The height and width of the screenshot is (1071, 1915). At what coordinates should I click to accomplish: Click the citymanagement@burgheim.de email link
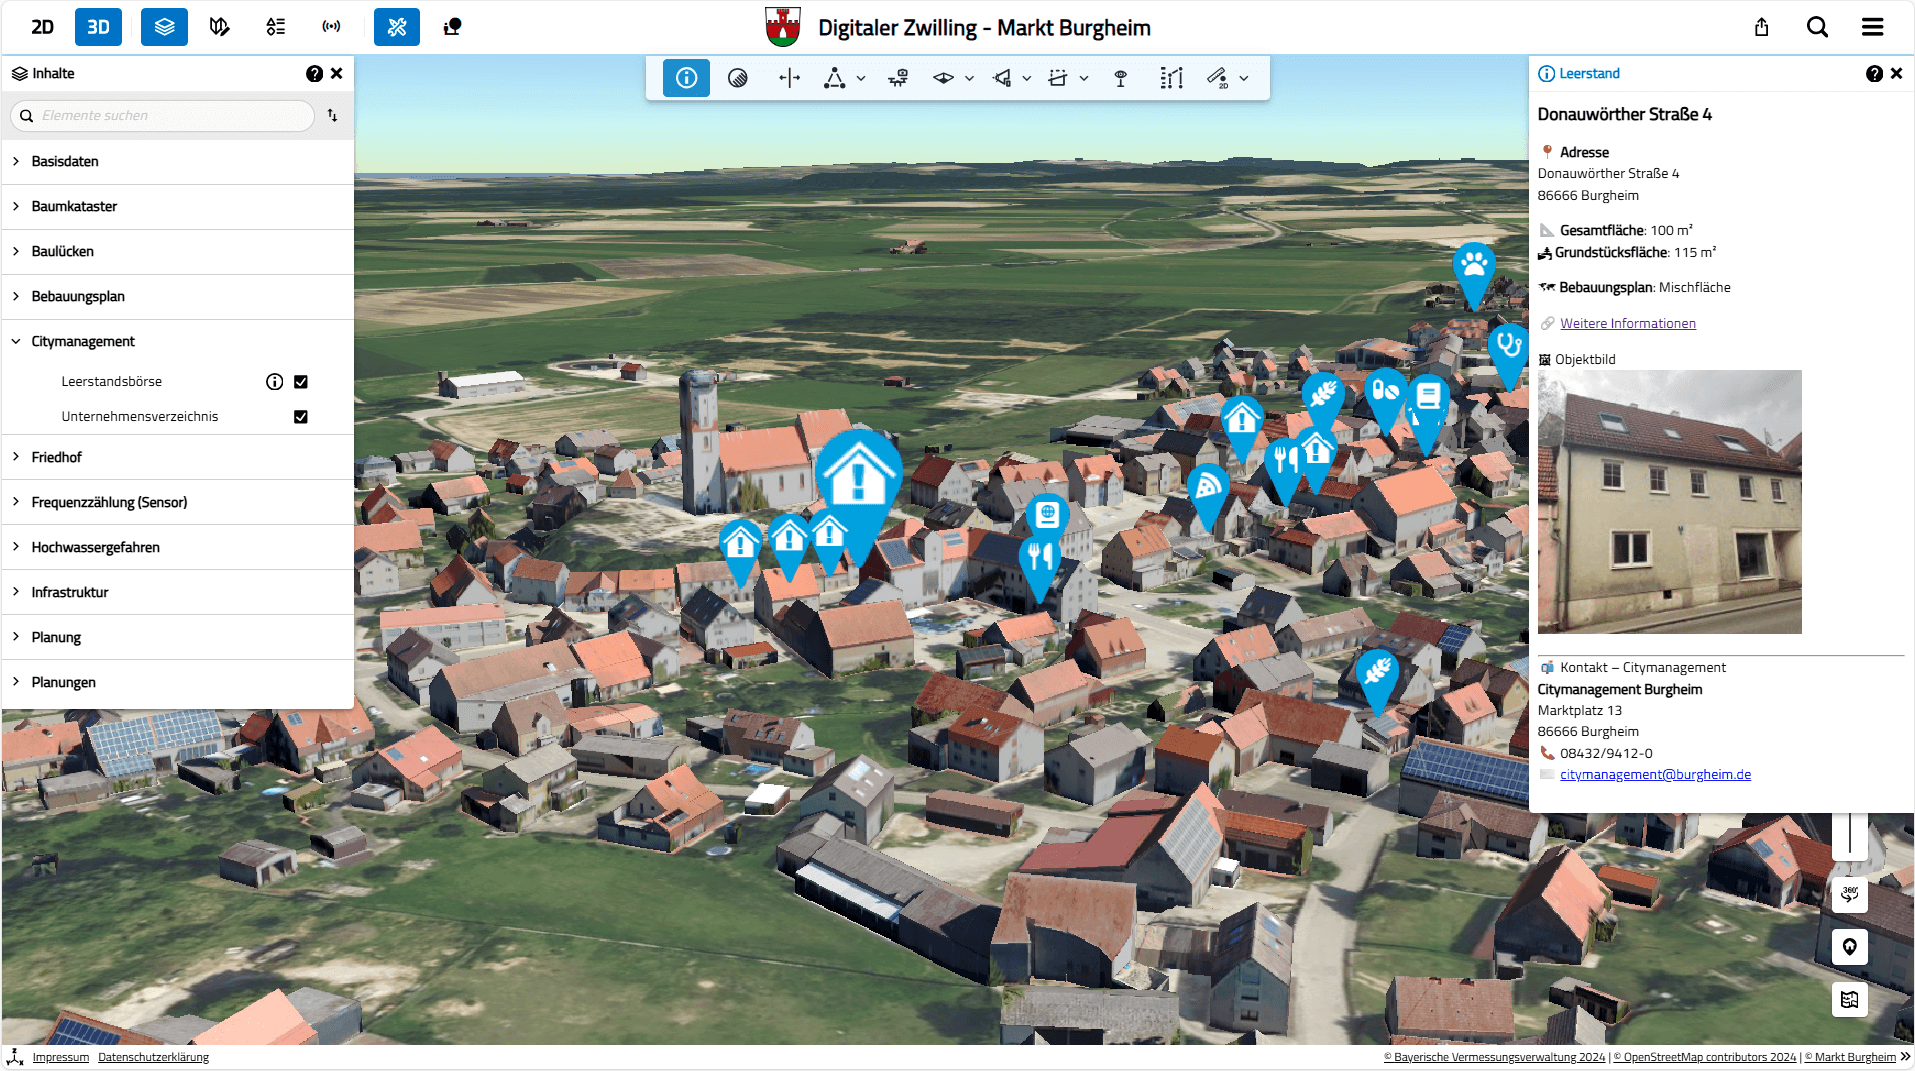[1655, 775]
